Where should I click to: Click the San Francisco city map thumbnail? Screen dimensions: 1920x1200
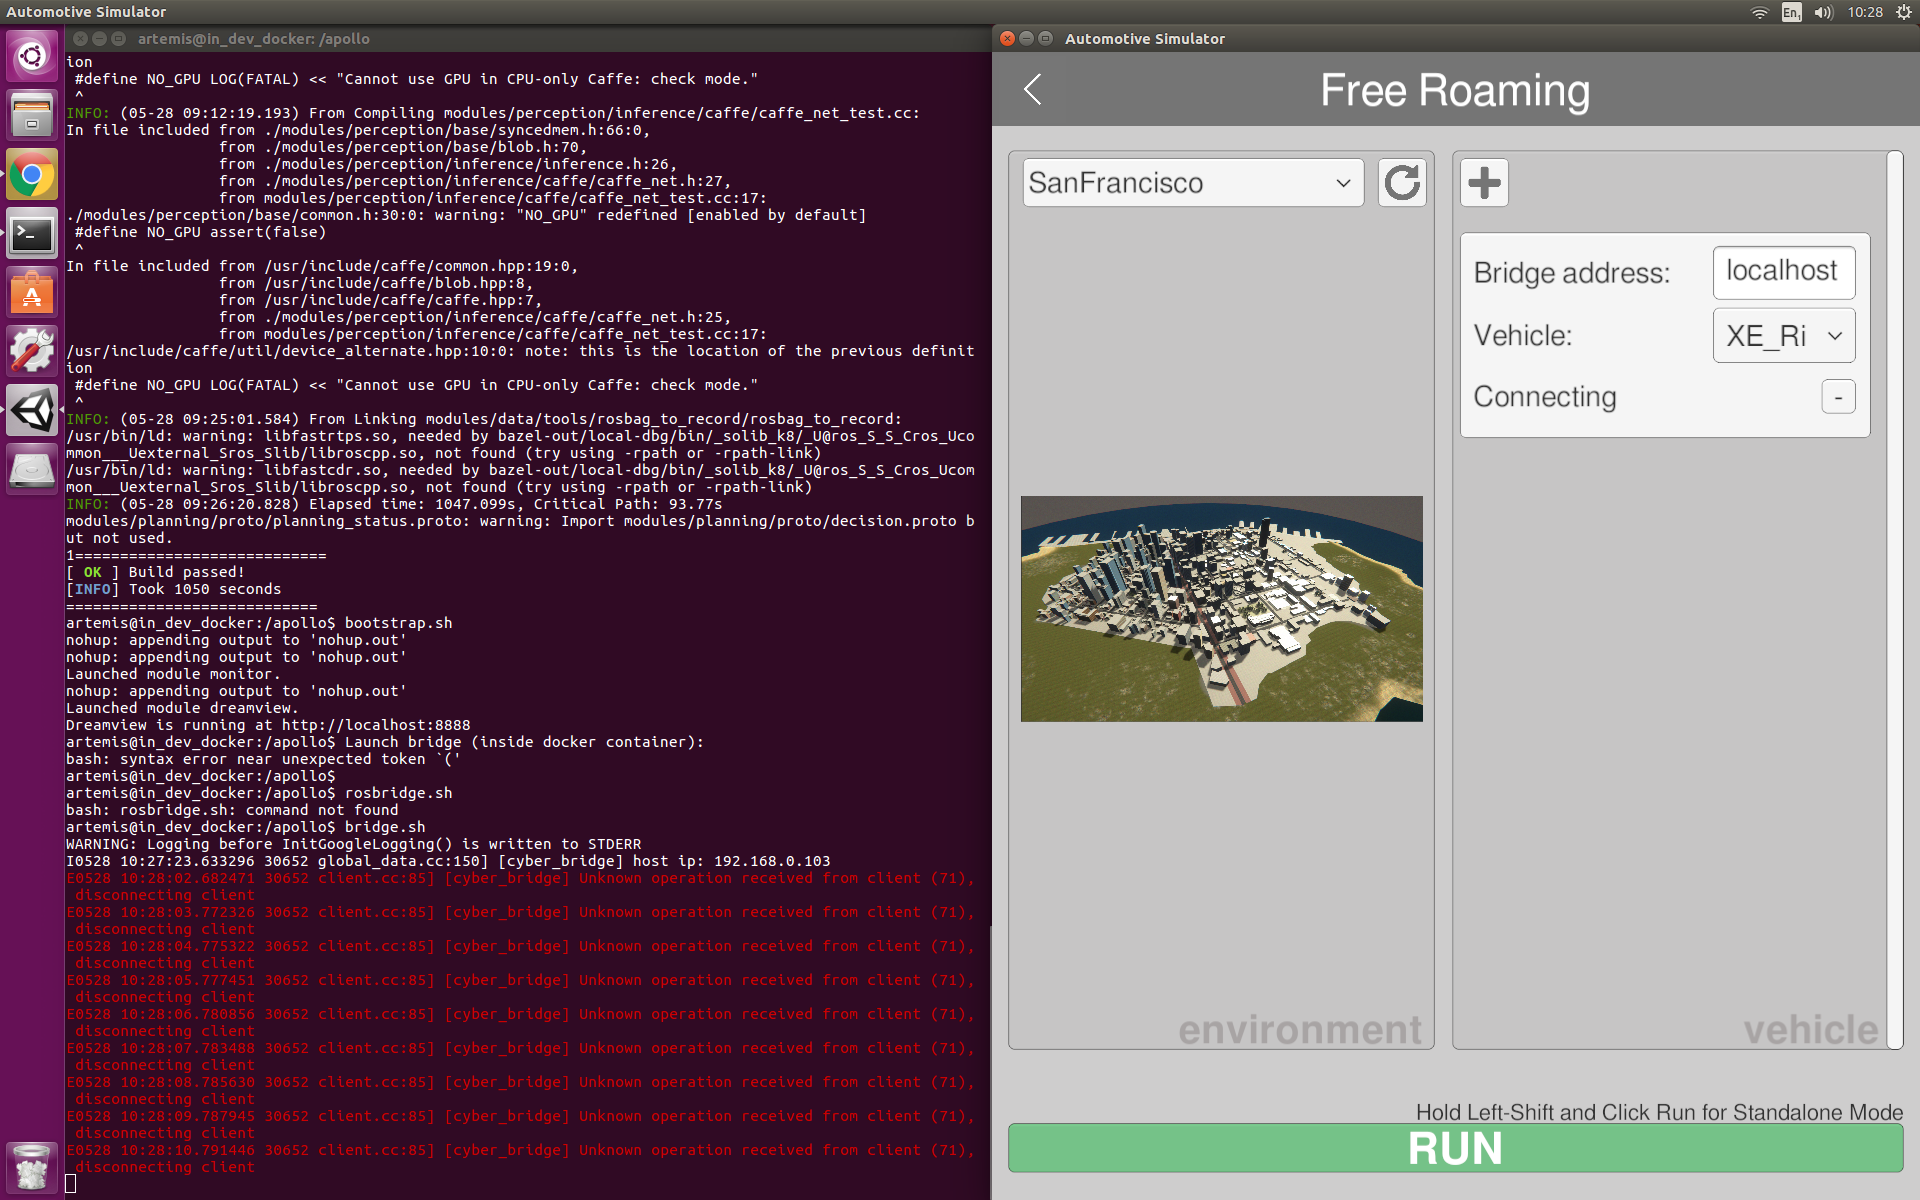tap(1221, 608)
